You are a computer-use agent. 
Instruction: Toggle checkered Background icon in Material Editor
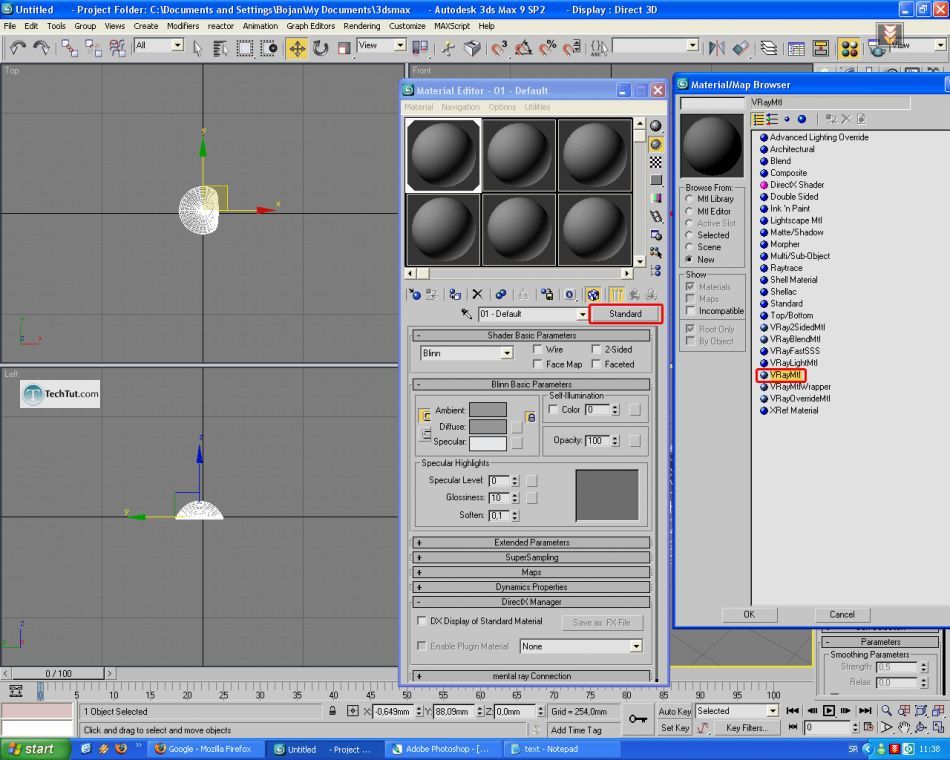tap(656, 162)
